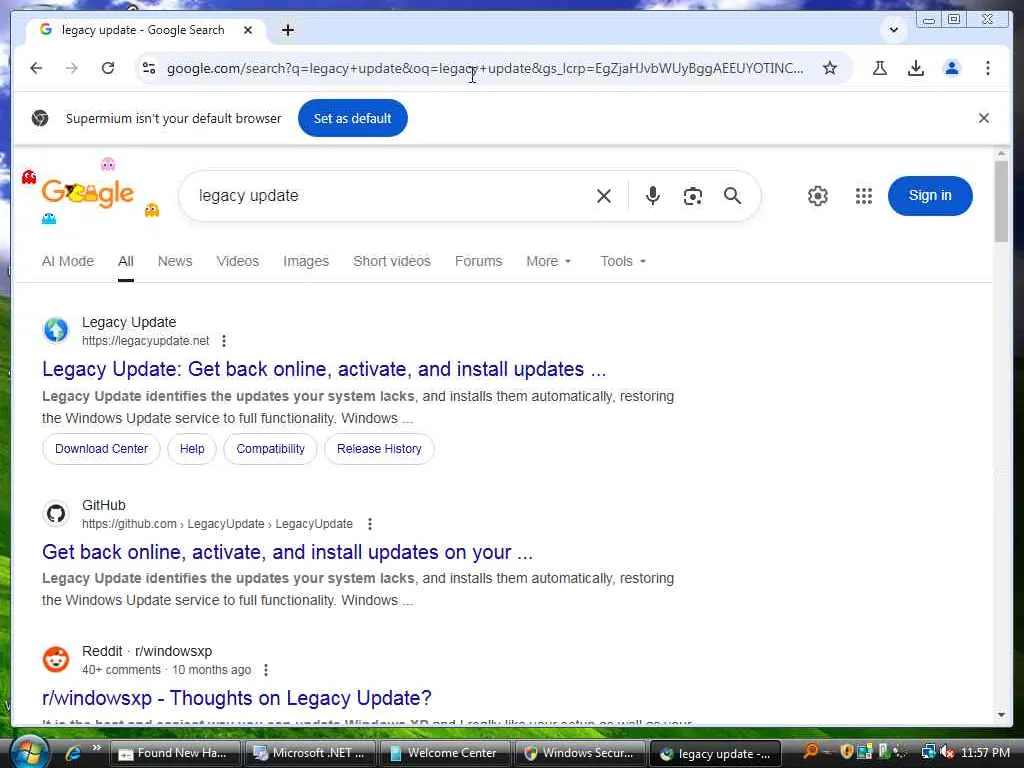Expand the More filters dropdown

tap(549, 261)
